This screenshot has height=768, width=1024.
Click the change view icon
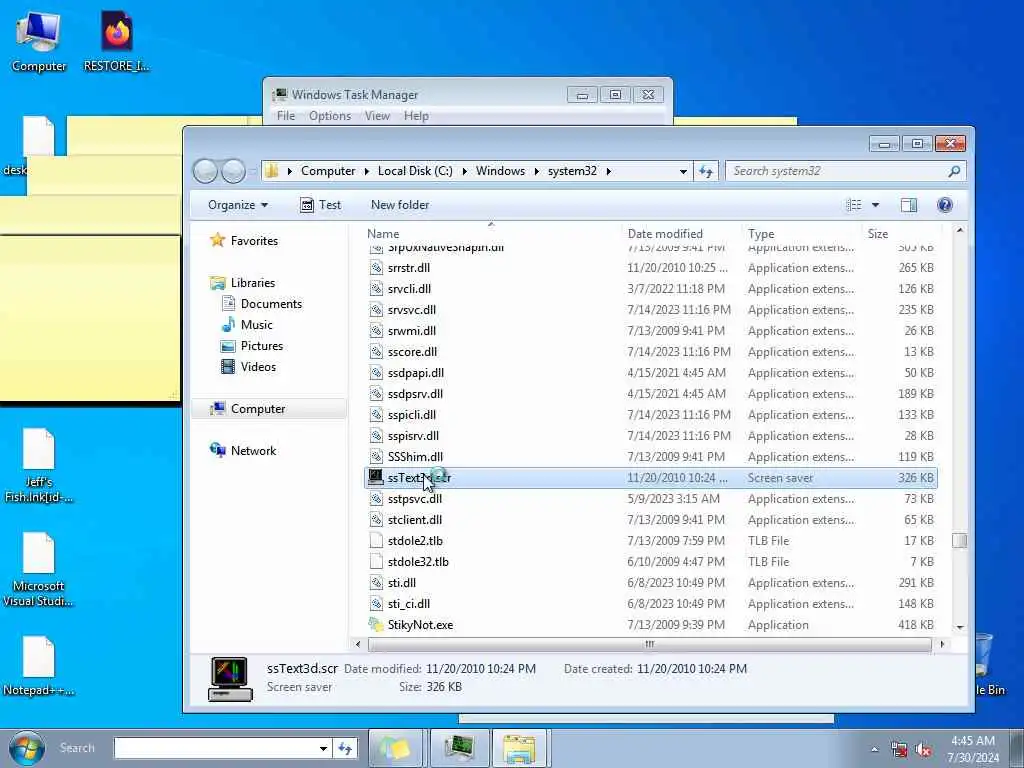tap(854, 205)
